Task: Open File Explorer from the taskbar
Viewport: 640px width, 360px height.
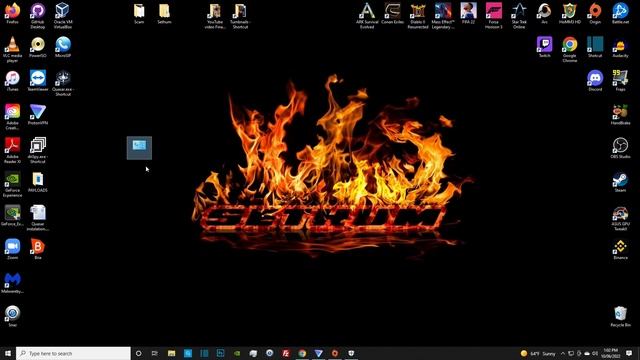Action: pos(171,353)
